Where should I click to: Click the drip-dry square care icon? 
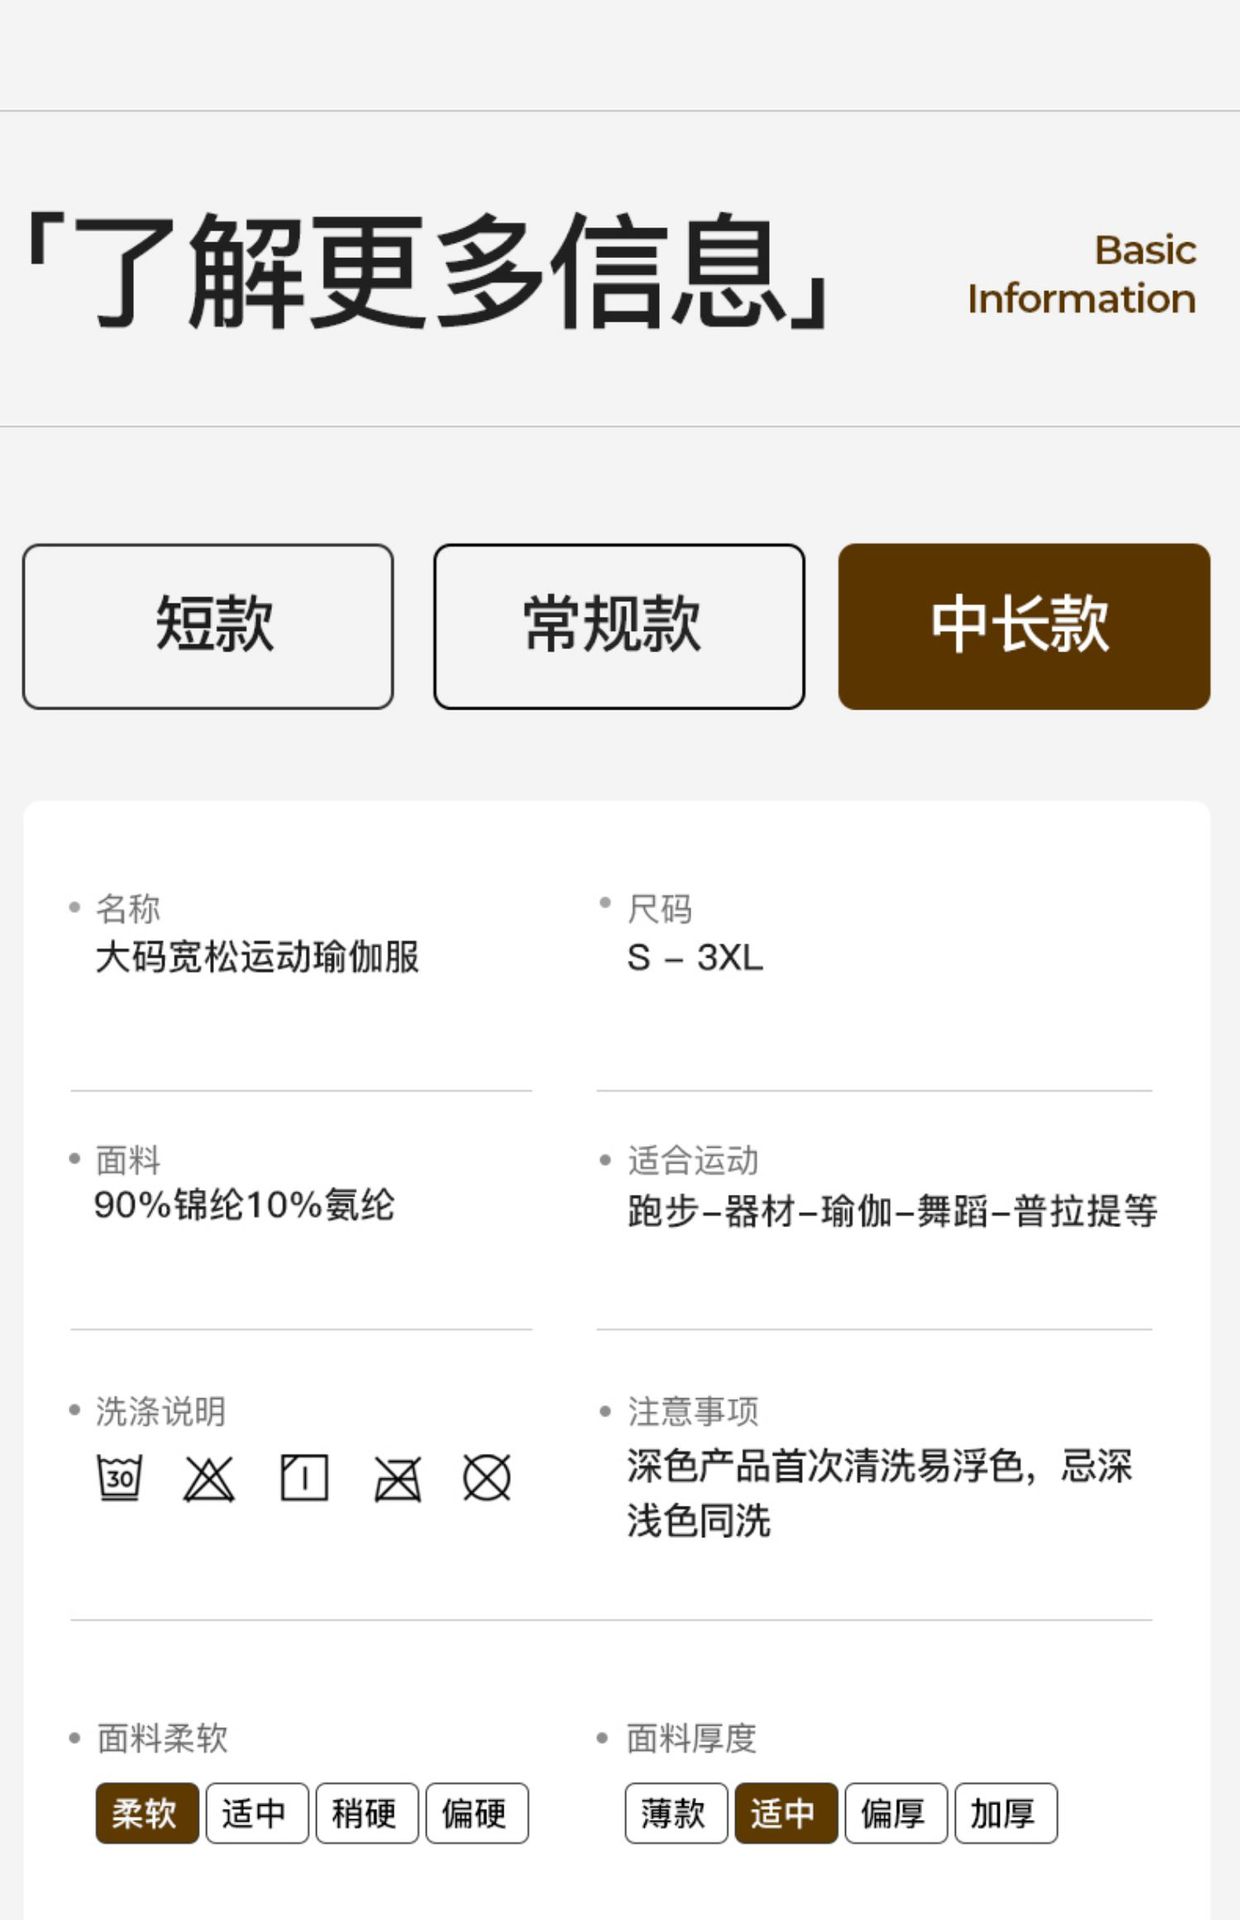pyautogui.click(x=304, y=1477)
